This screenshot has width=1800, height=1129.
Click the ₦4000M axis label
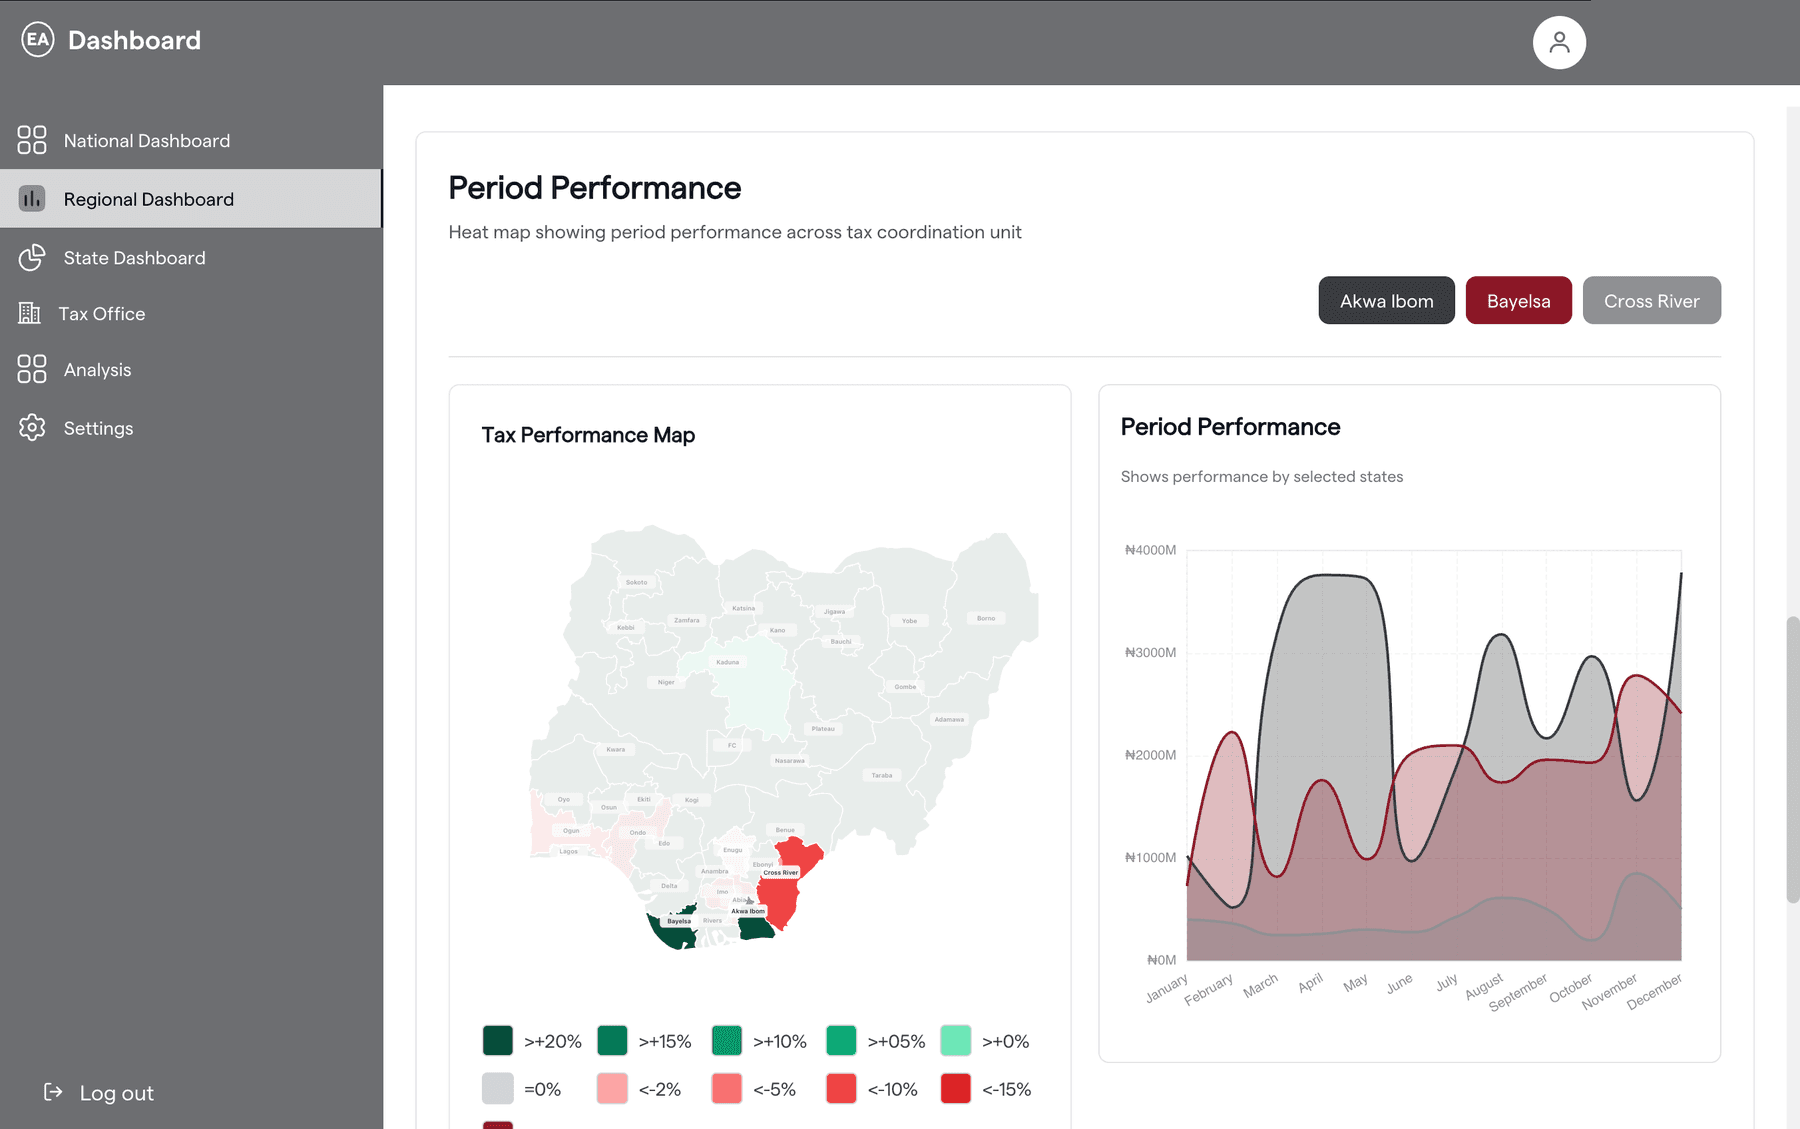pyautogui.click(x=1150, y=550)
